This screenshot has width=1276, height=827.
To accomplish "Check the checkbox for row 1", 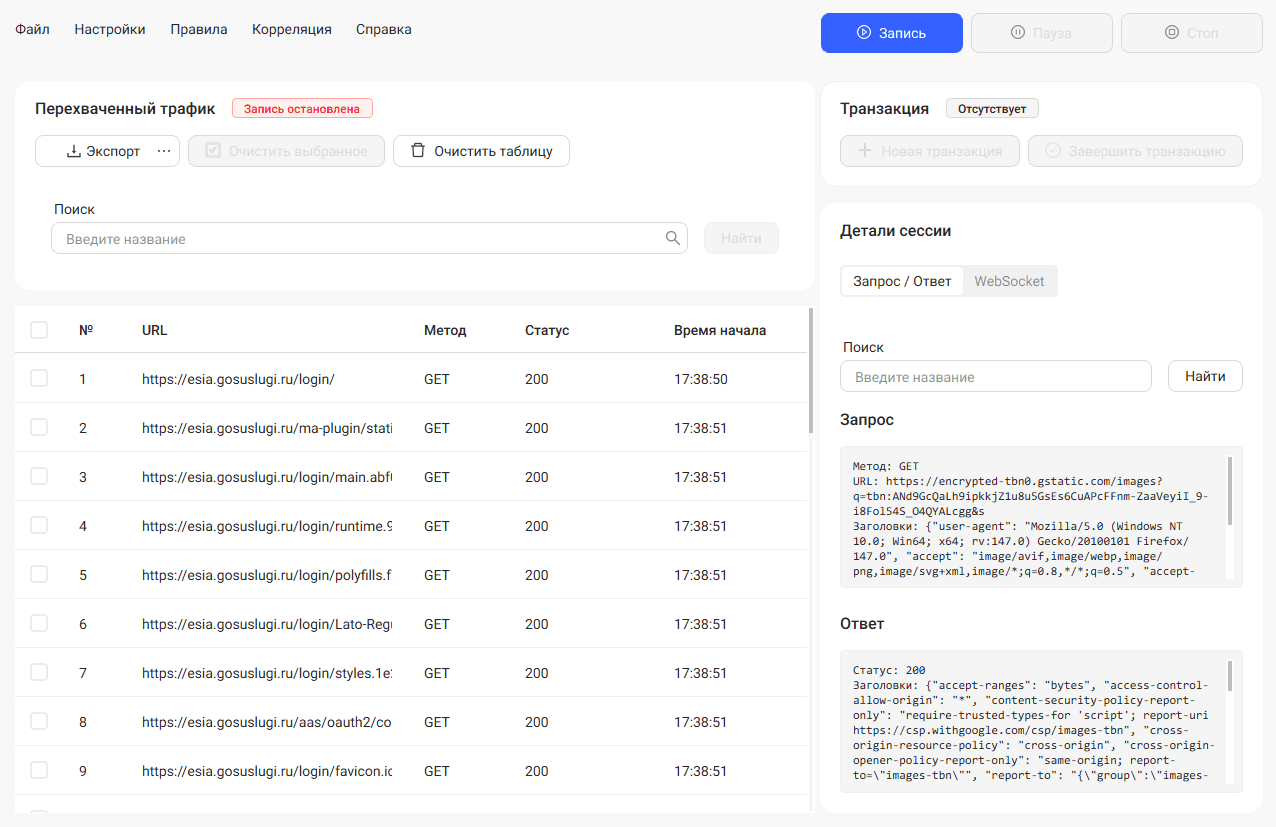I will tap(39, 378).
